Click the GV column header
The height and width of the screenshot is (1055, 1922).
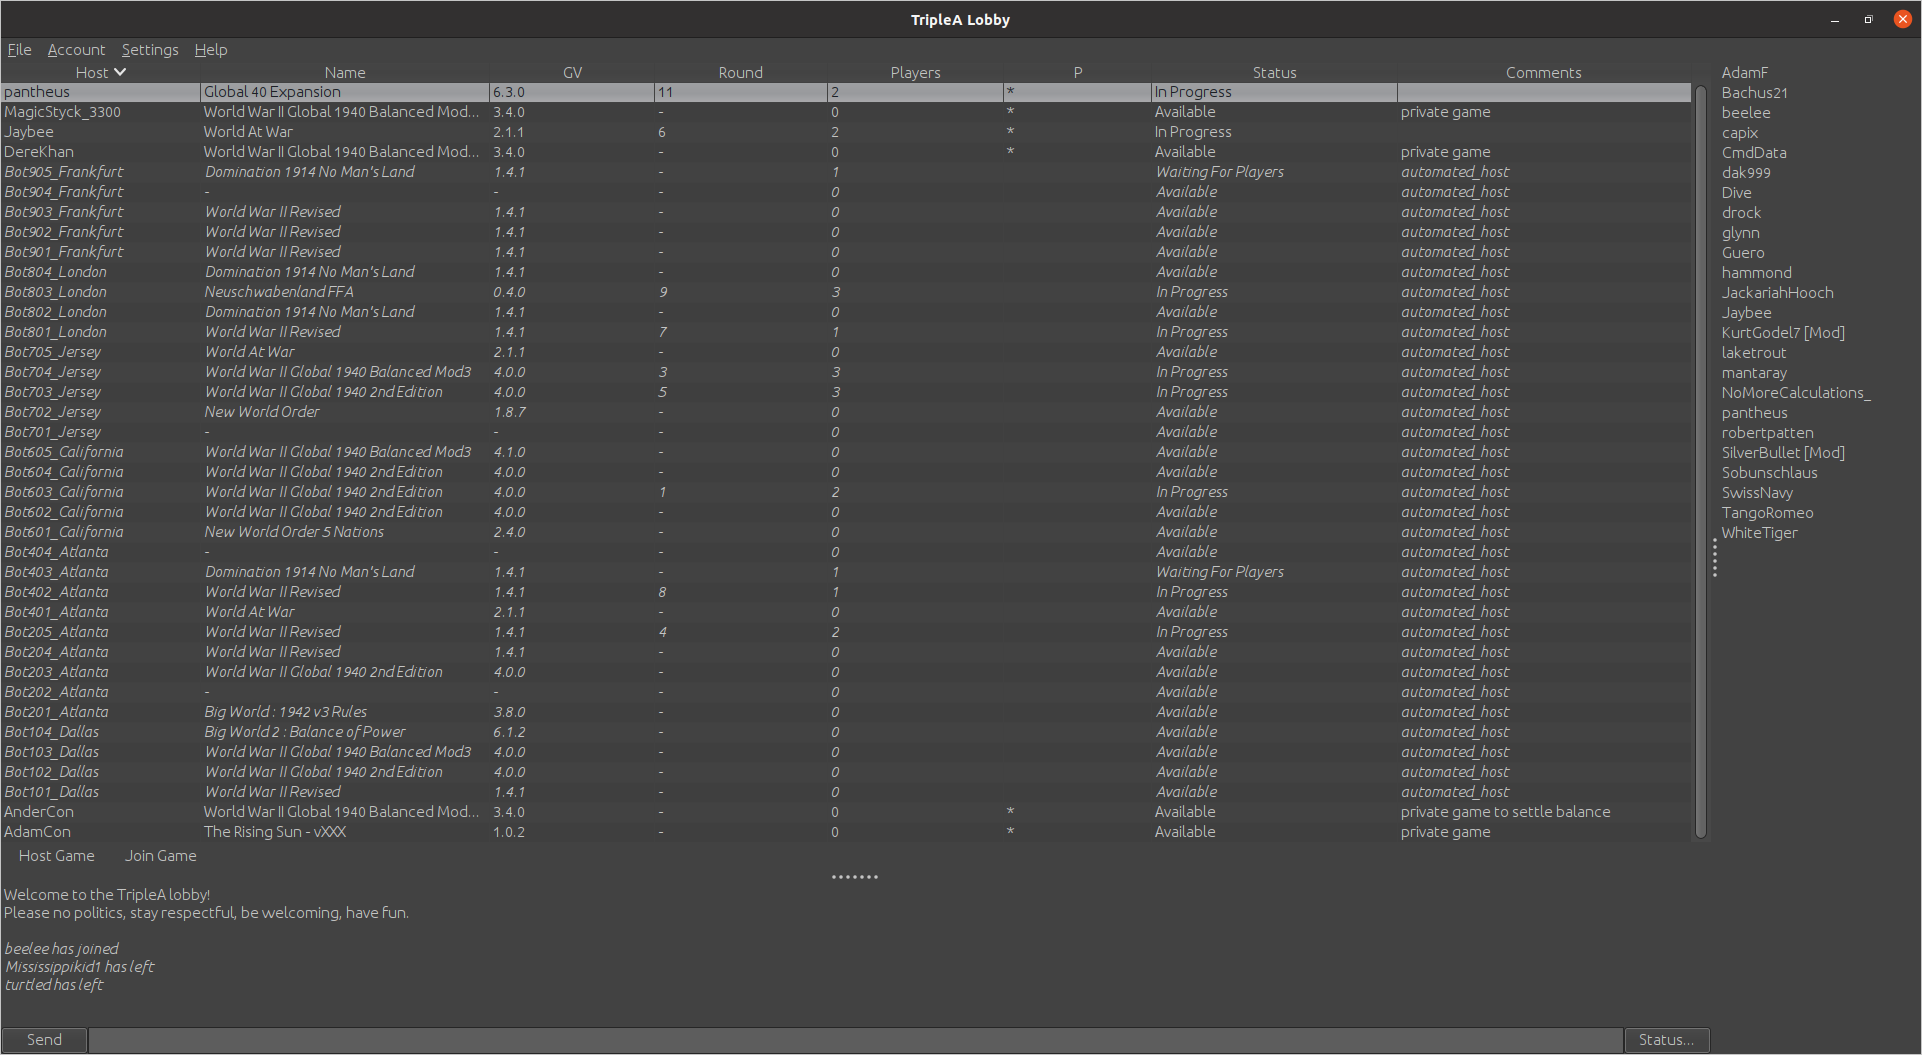572,73
